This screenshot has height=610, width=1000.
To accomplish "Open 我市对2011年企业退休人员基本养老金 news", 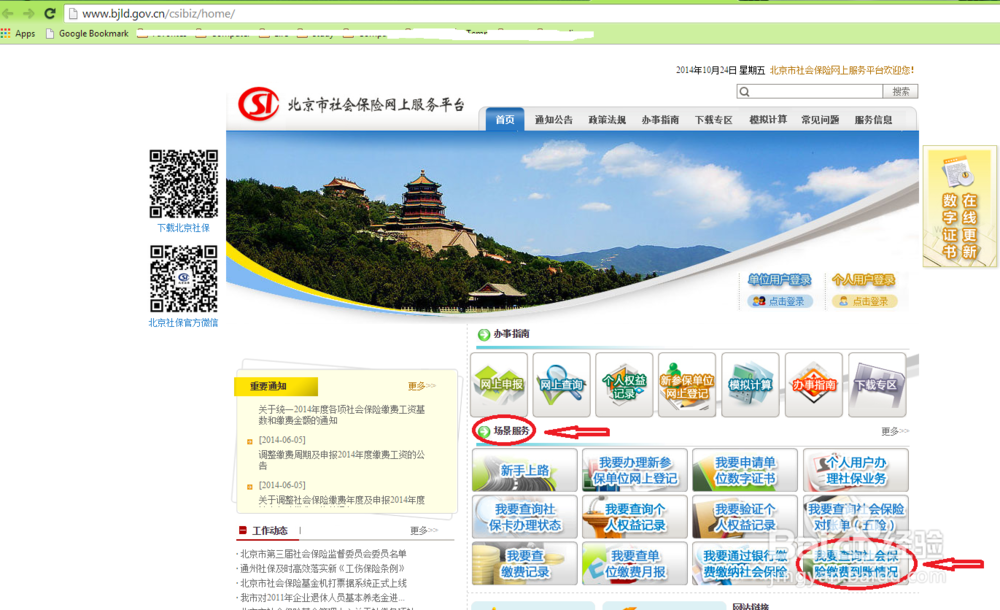I will point(322,598).
